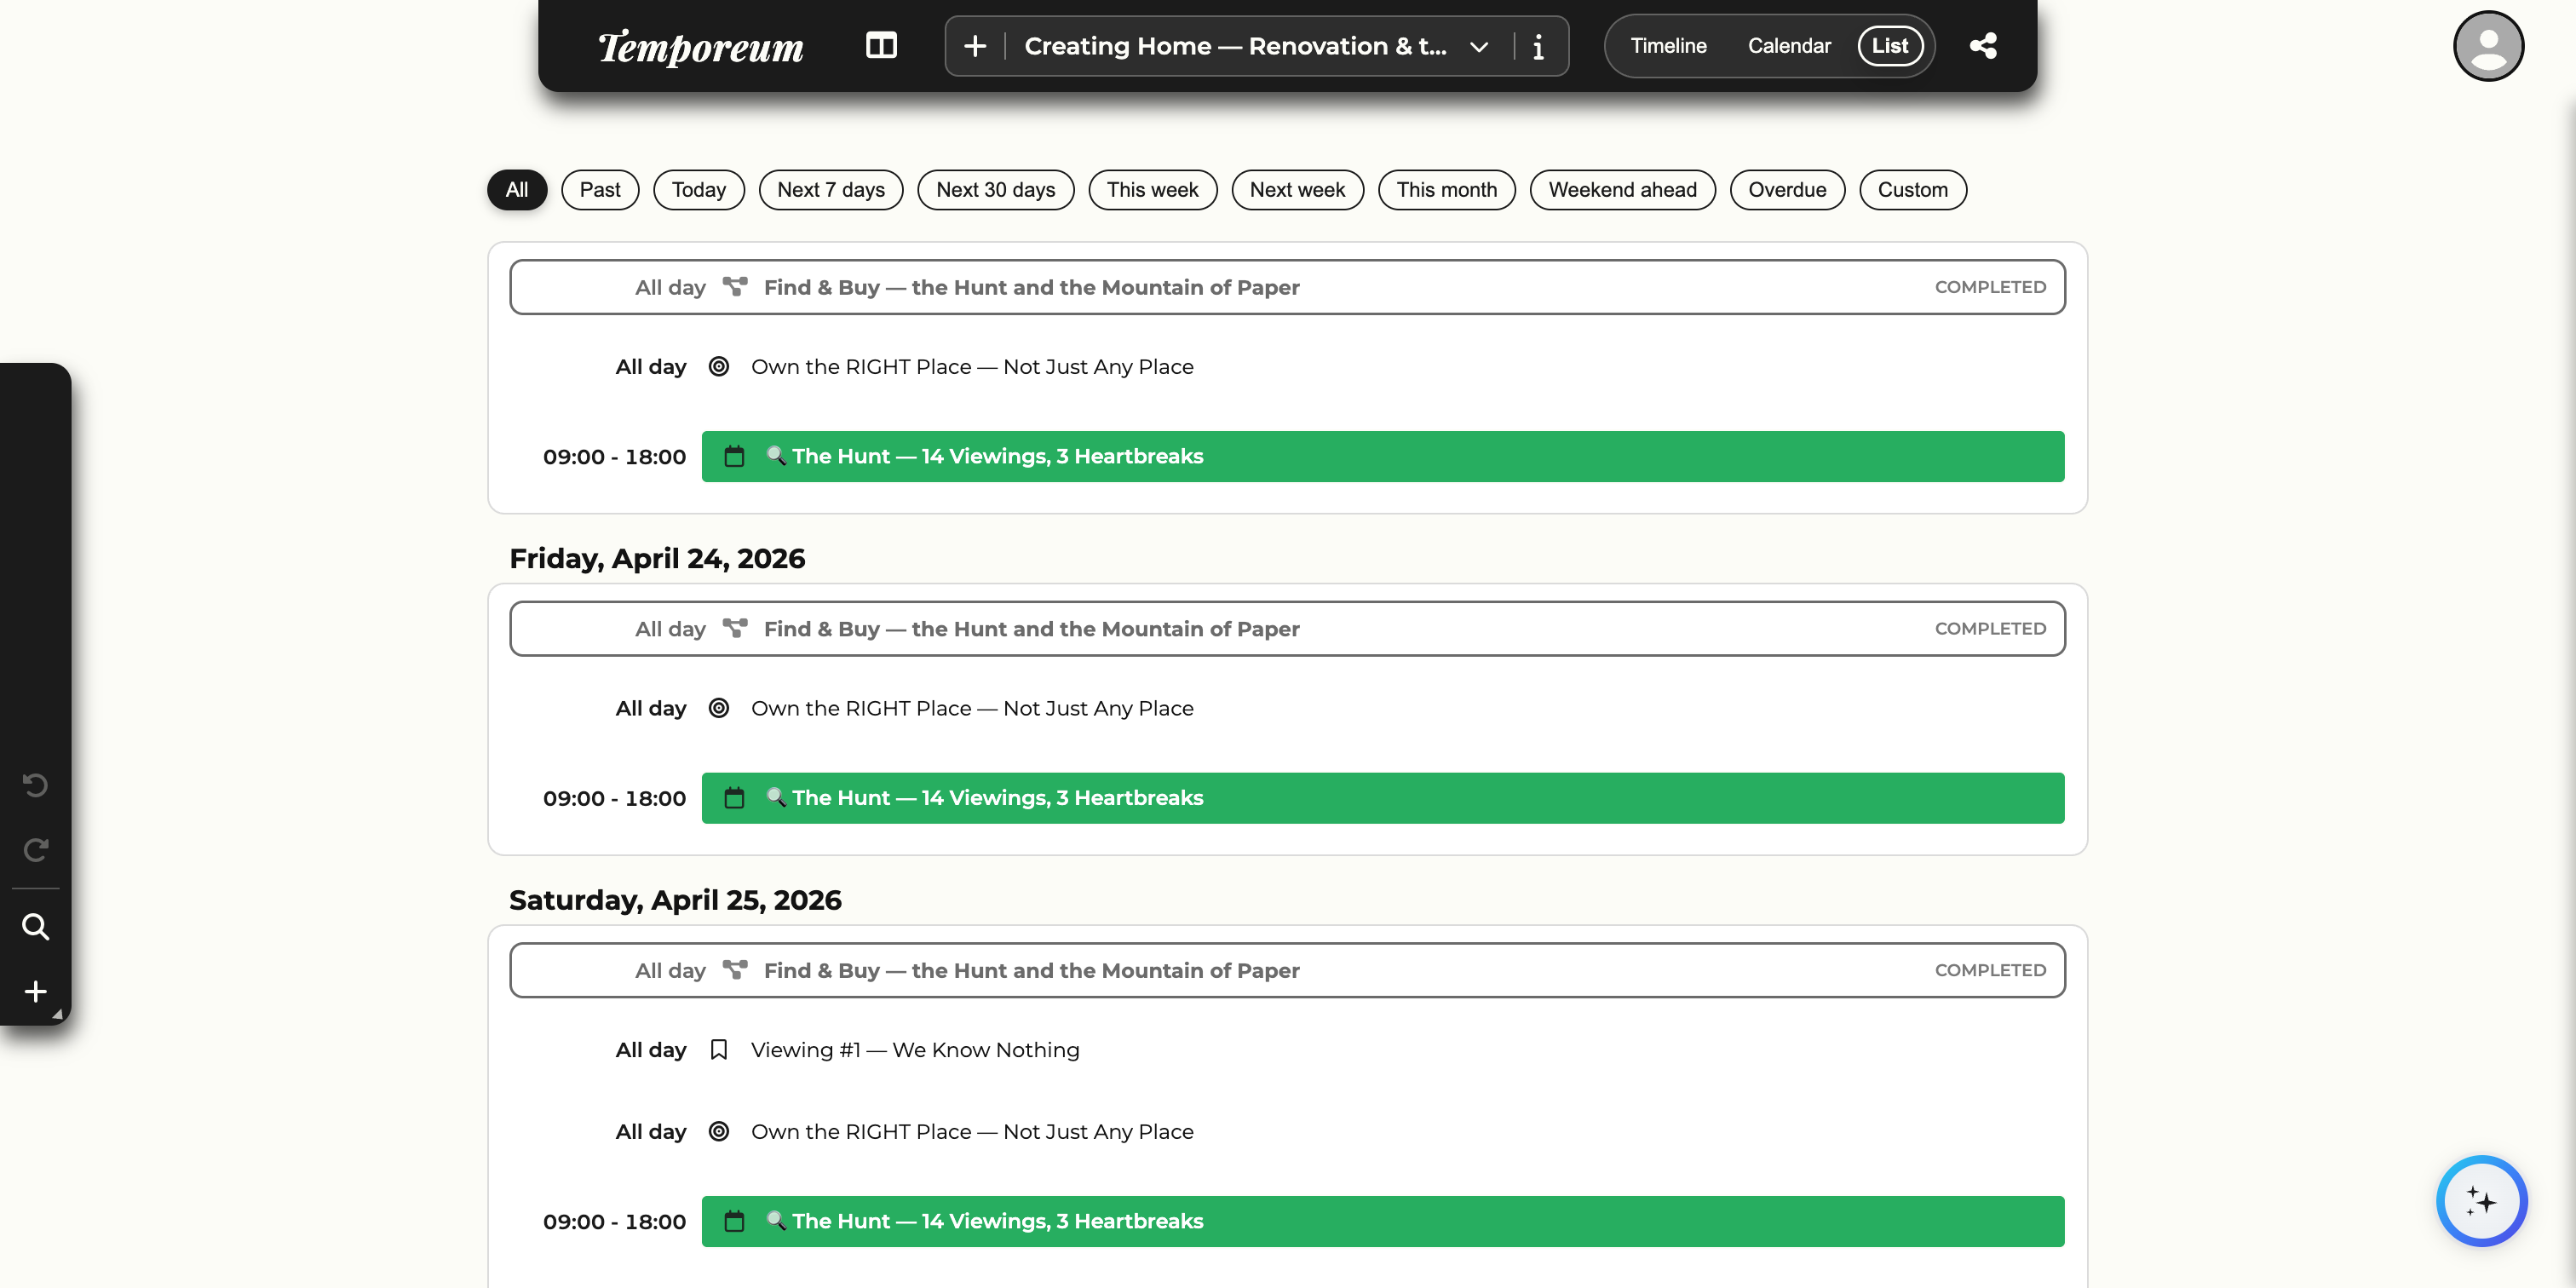Open project dropdown chevron in header
2576x1288 pixels.
[x=1479, y=47]
